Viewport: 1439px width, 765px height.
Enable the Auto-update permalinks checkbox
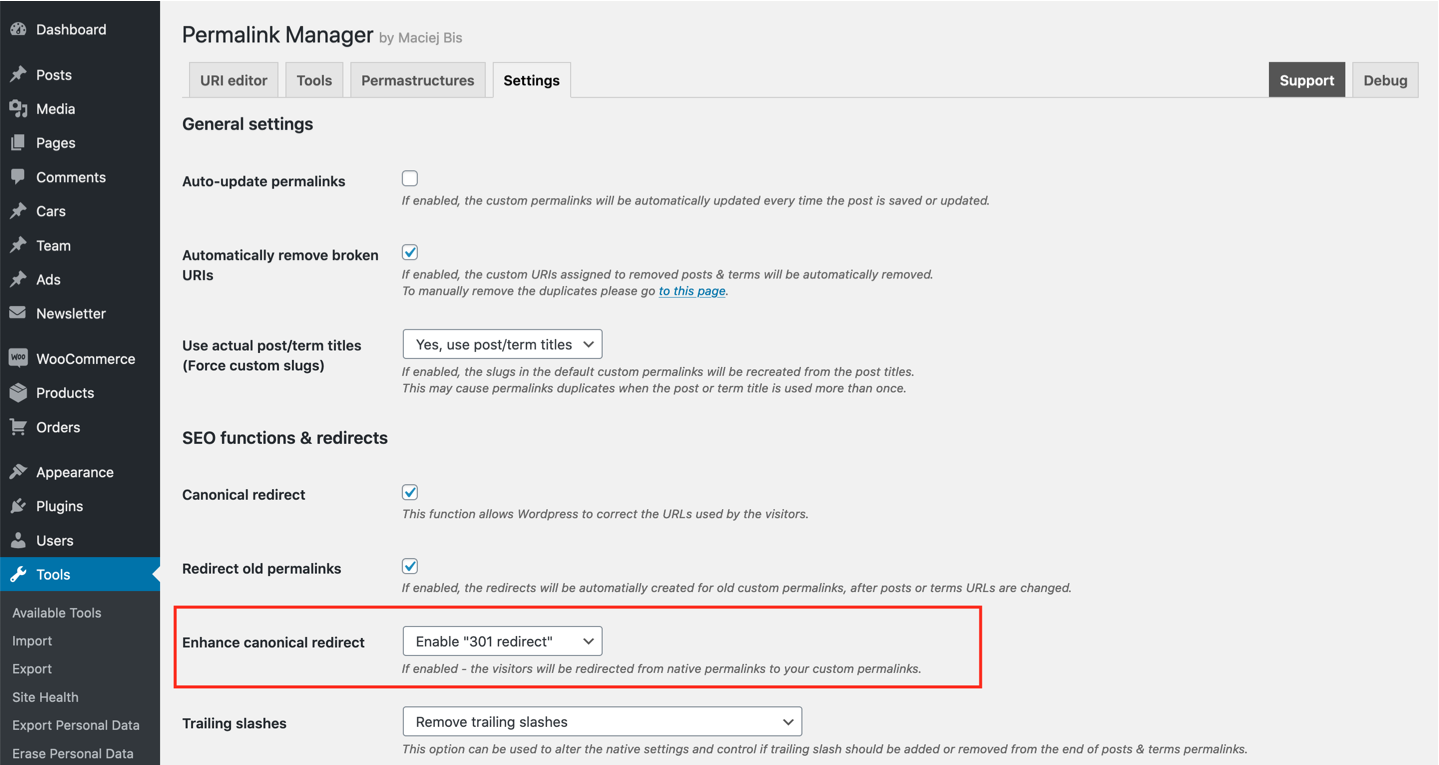[410, 179]
